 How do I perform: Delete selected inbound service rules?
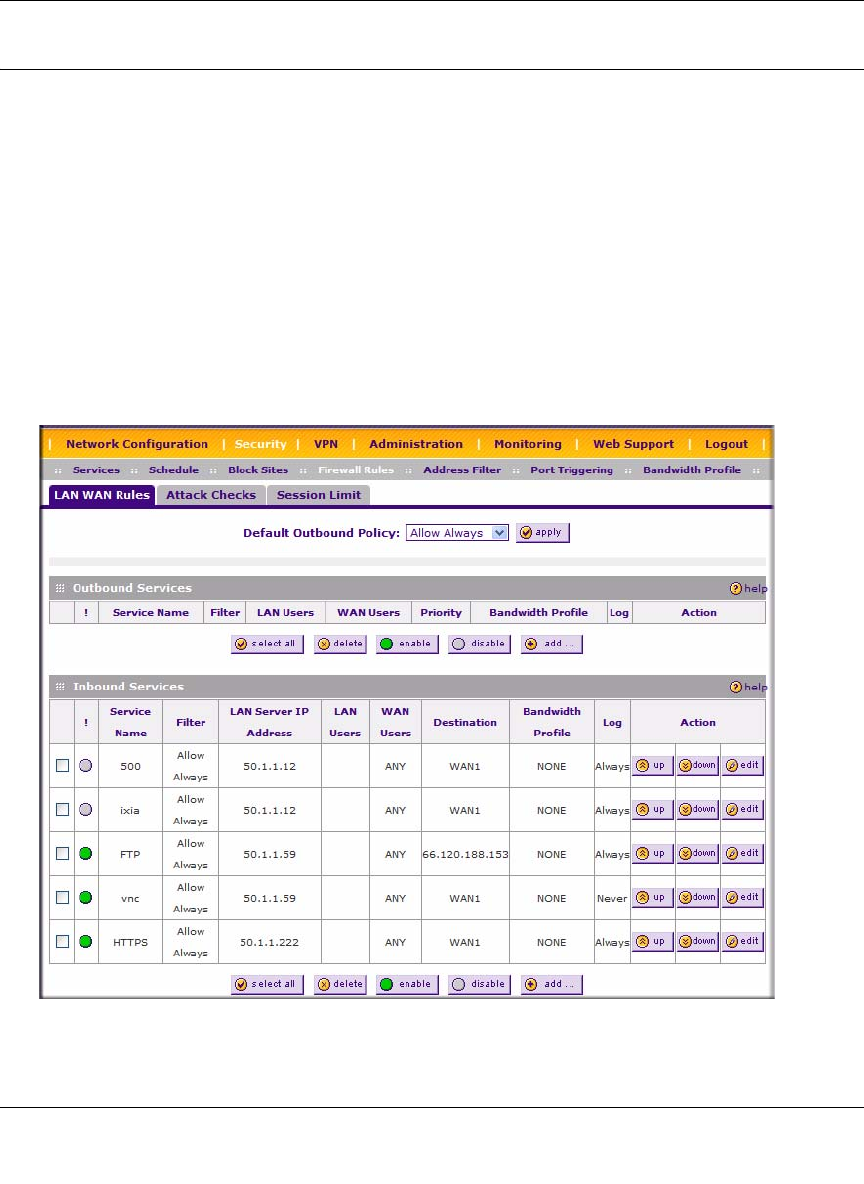(x=340, y=985)
